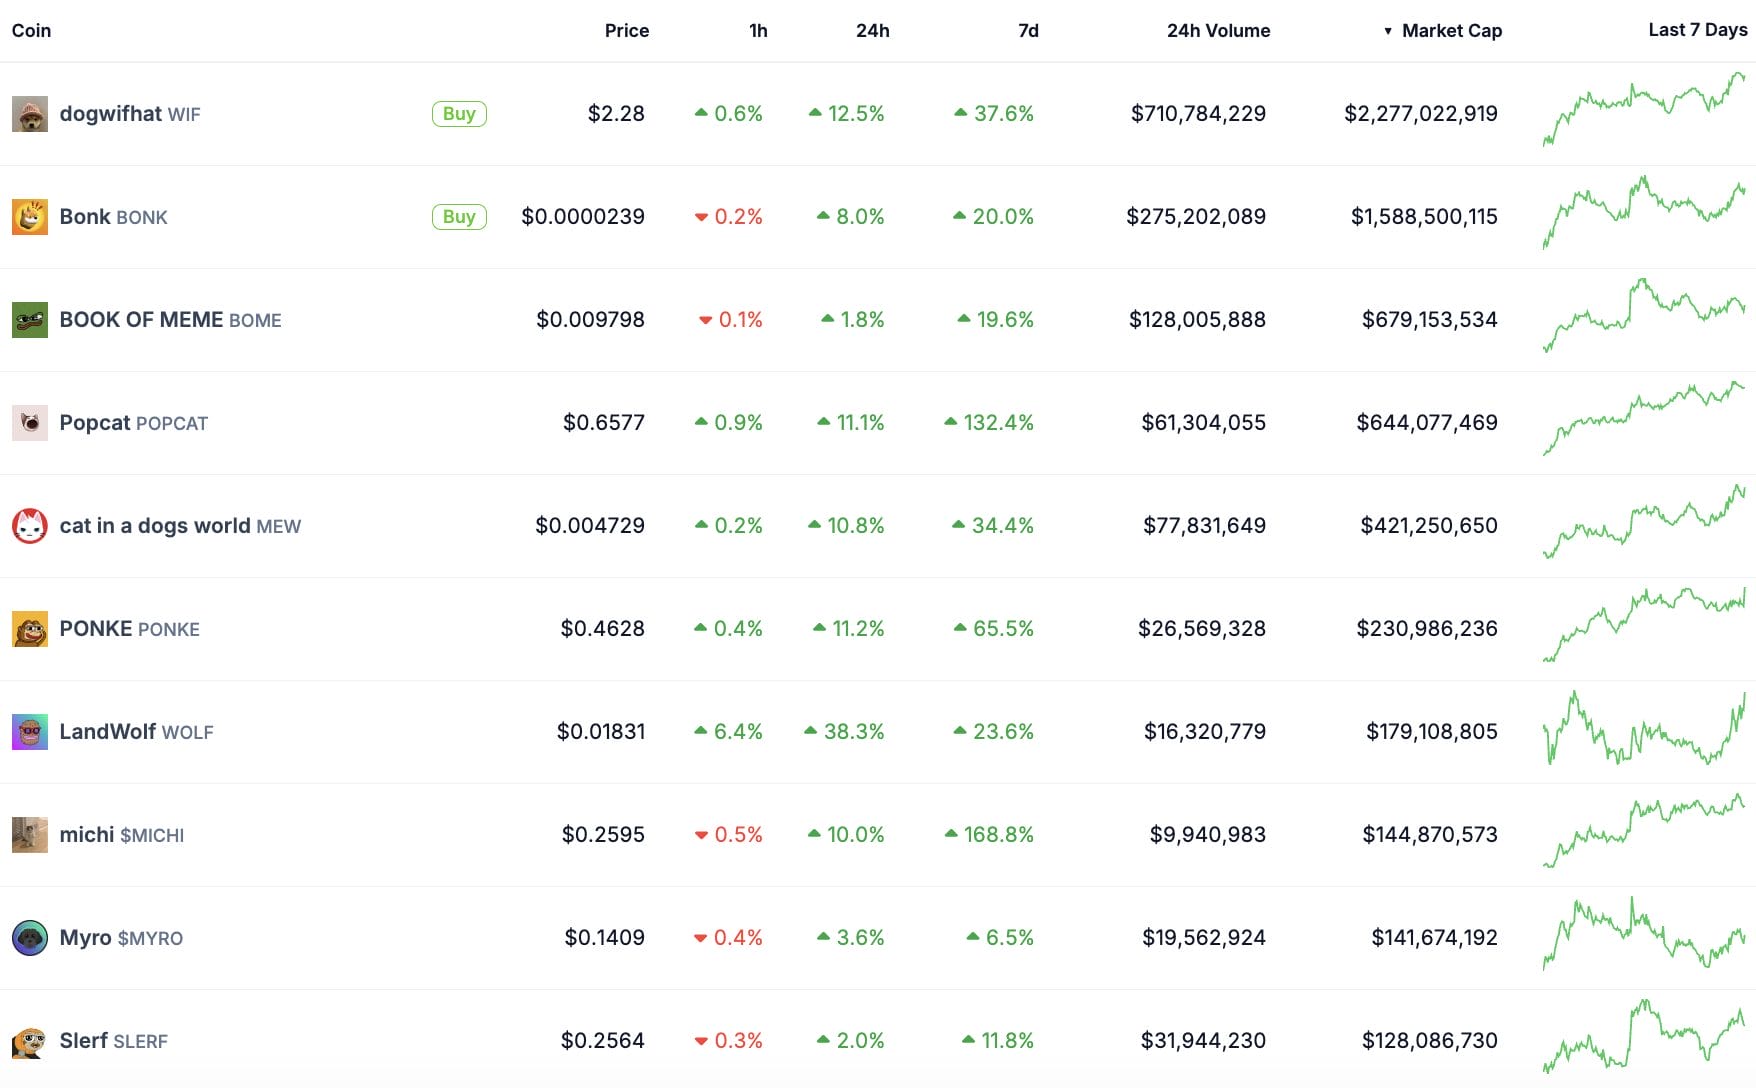Open the Popcat POPCAT coin page link
The image size is (1756, 1088).
click(x=133, y=423)
